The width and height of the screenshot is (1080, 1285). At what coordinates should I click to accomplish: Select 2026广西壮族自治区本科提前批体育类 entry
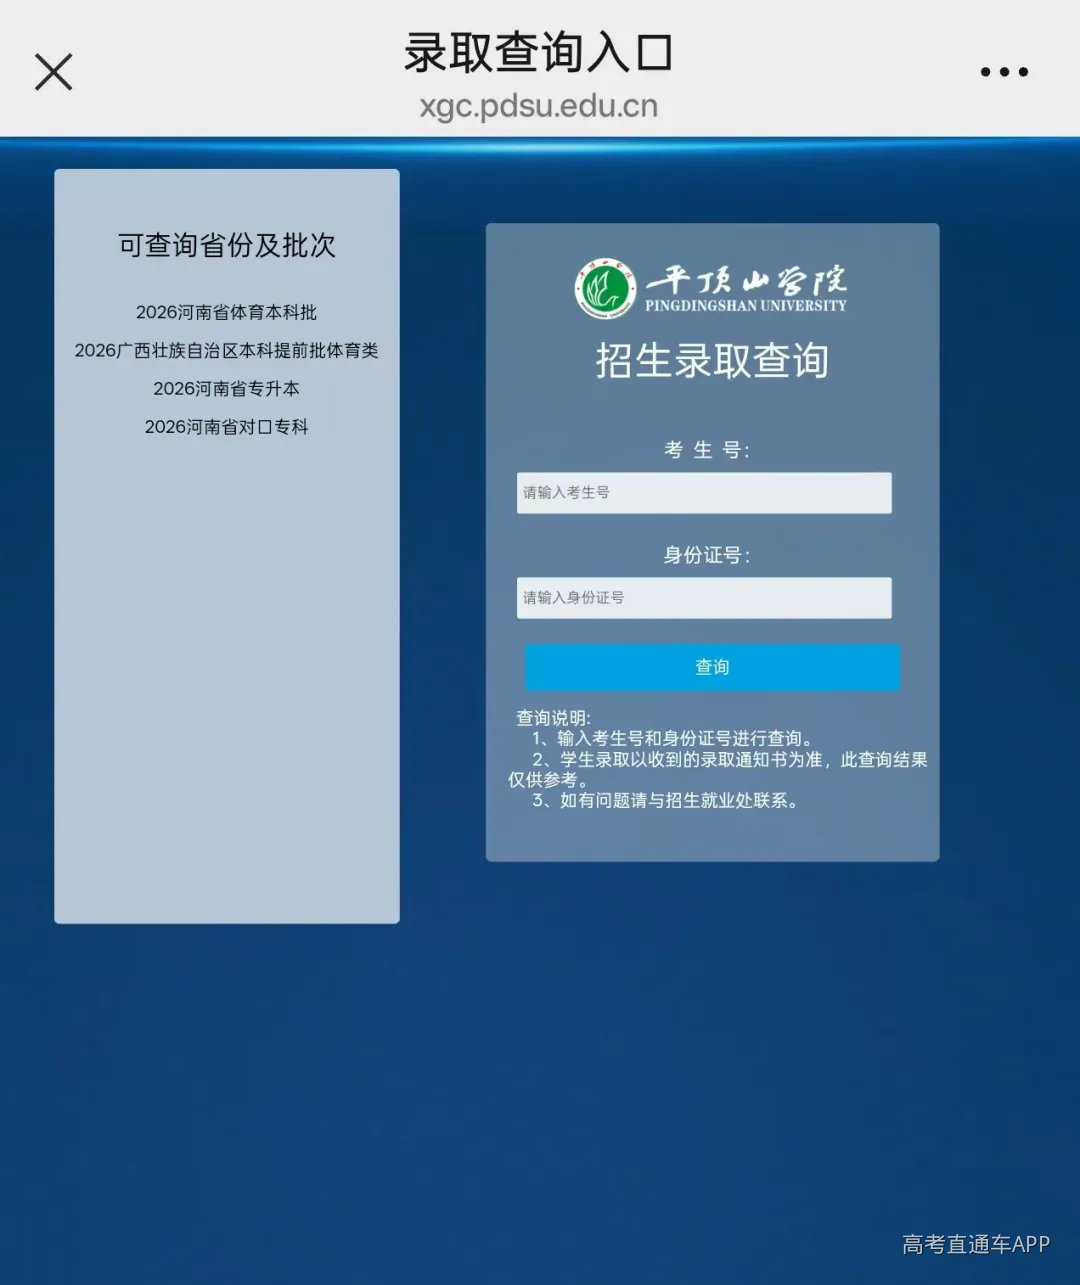(226, 350)
